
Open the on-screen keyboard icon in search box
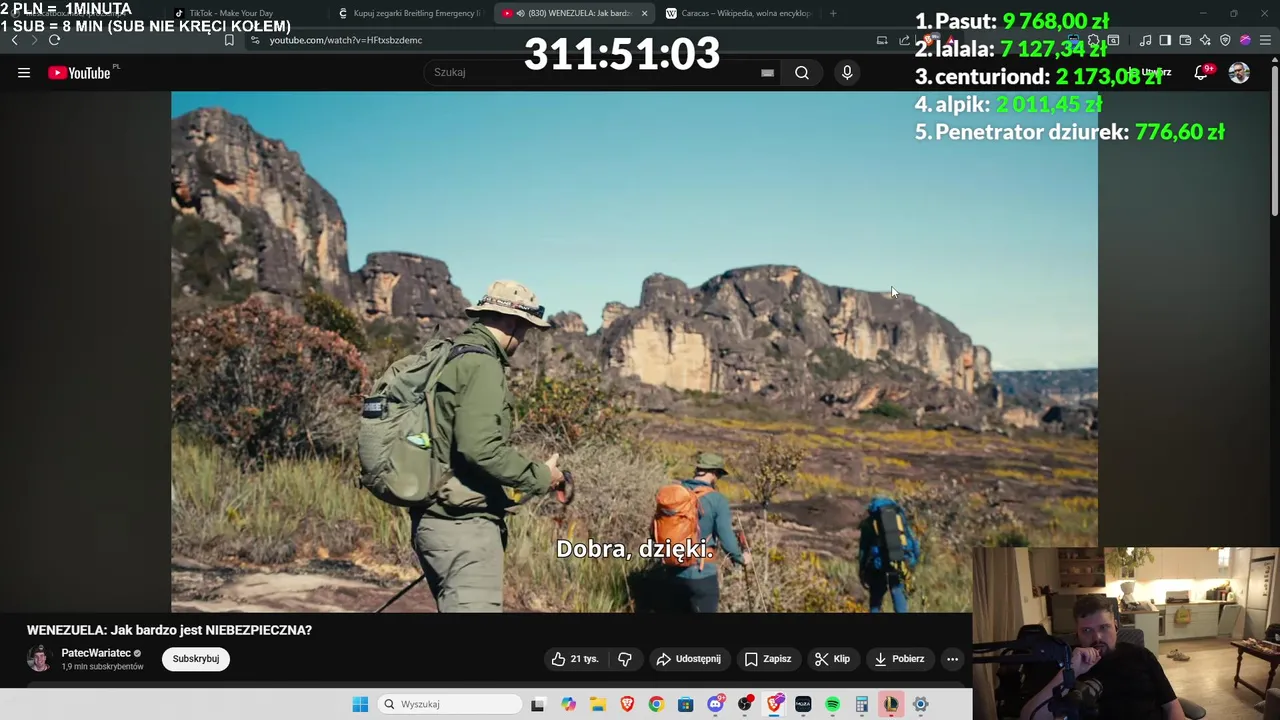[x=767, y=72]
